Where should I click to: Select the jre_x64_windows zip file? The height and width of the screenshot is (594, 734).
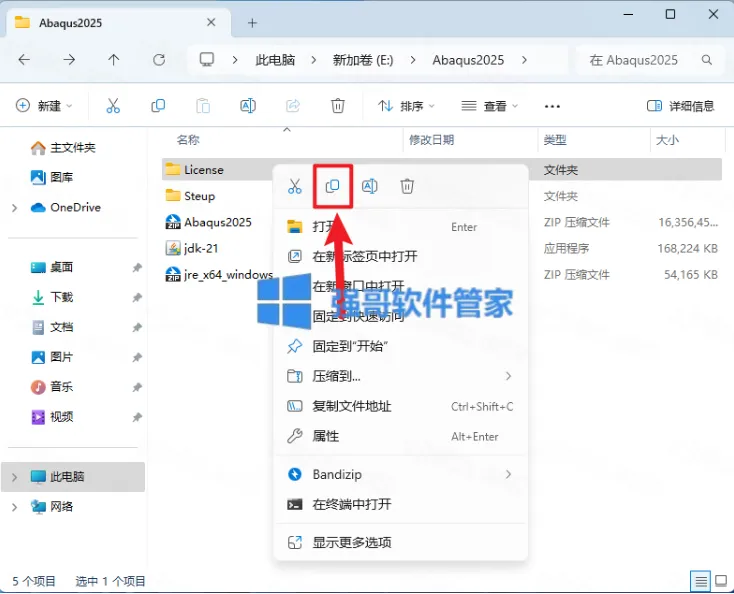[x=219, y=275]
